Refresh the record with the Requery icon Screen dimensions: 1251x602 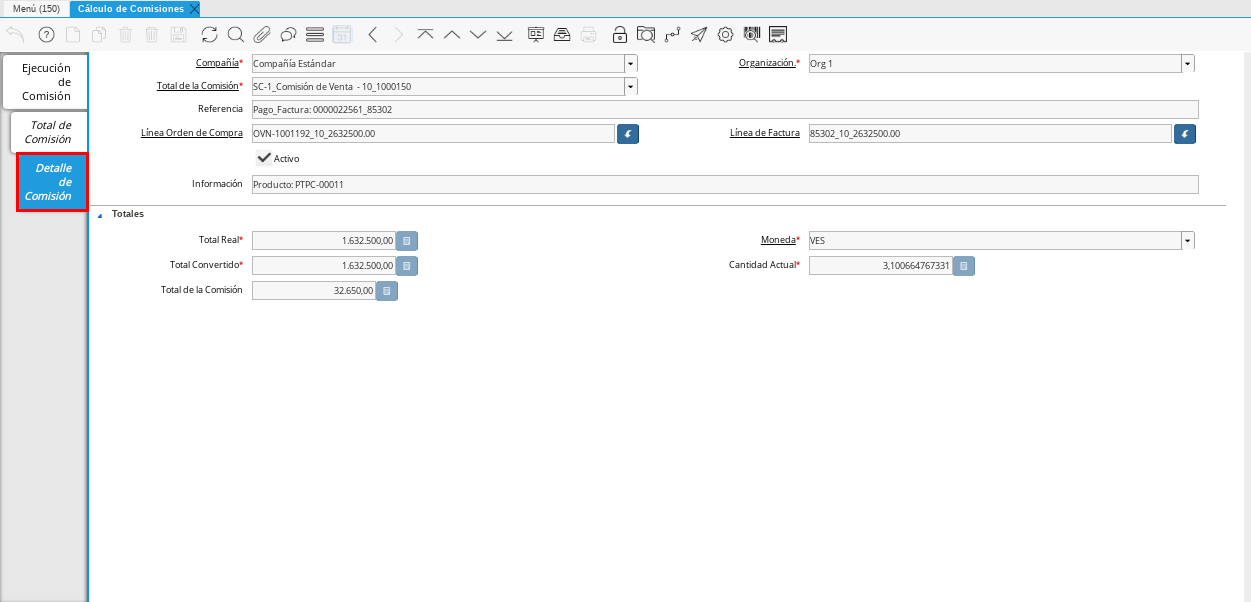(209, 35)
